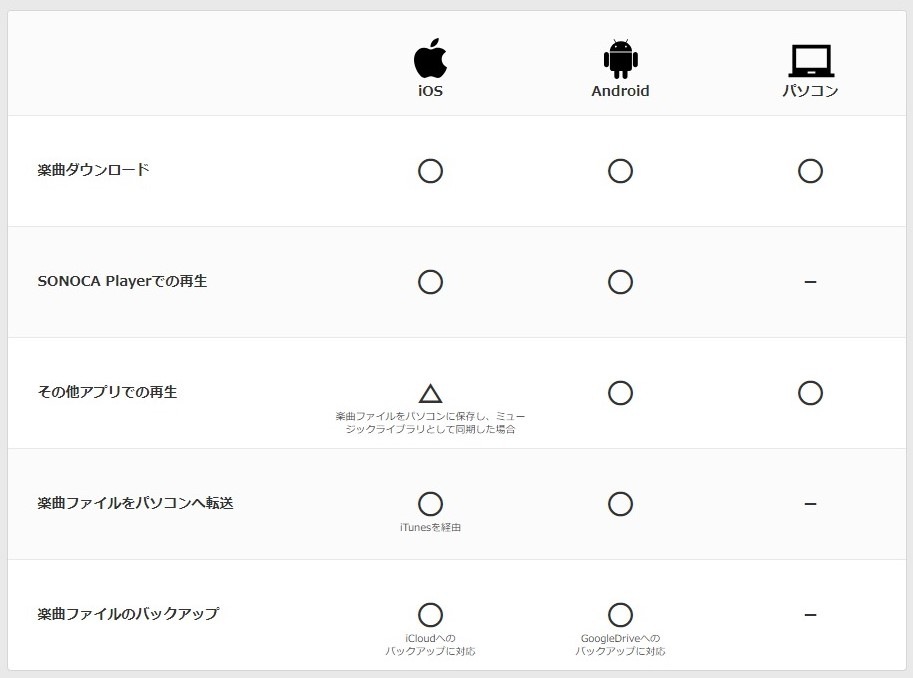
Task: Click Android circle for 楽曲ダウンロード
Action: (620, 171)
